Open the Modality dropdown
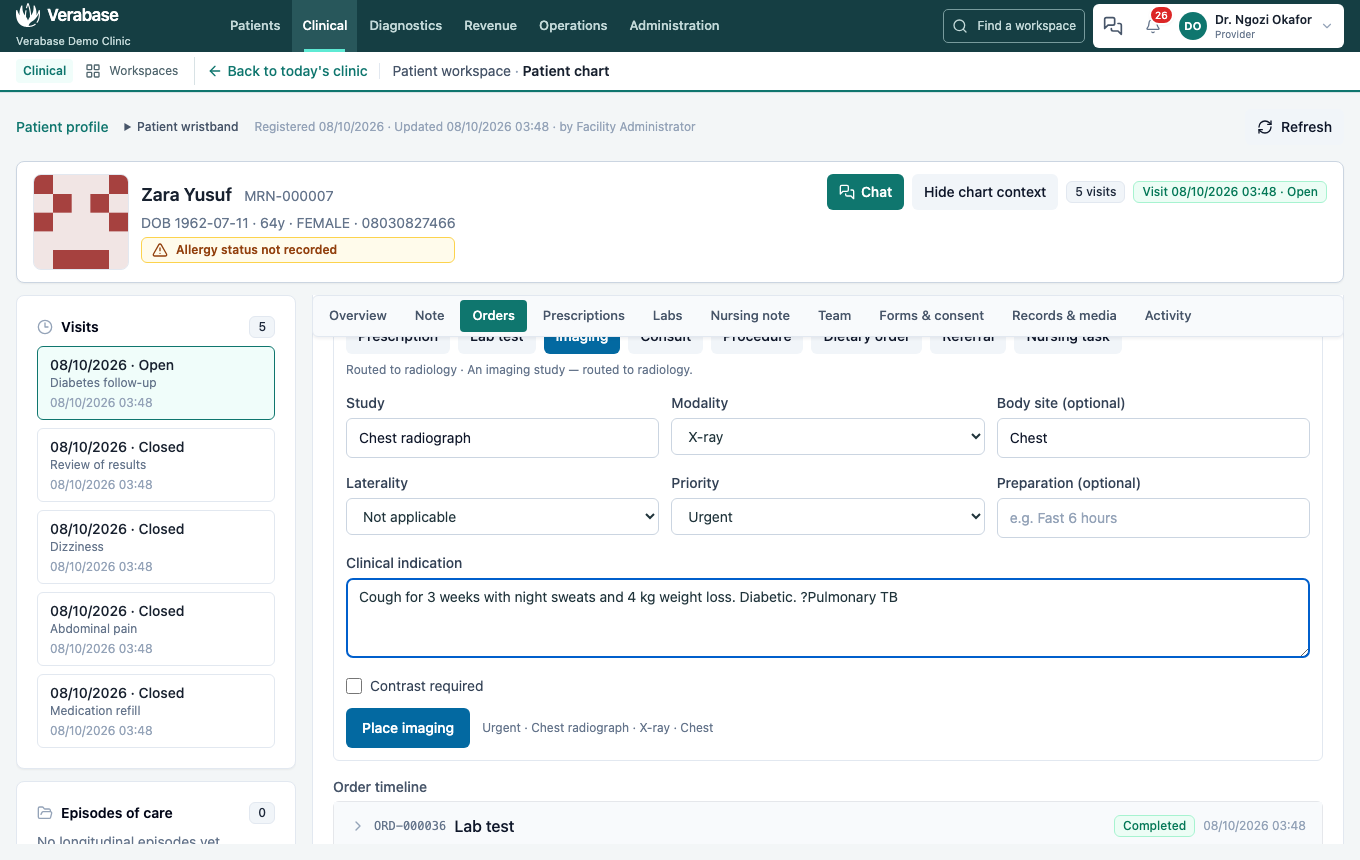This screenshot has height=860, width=1360. tap(828, 437)
